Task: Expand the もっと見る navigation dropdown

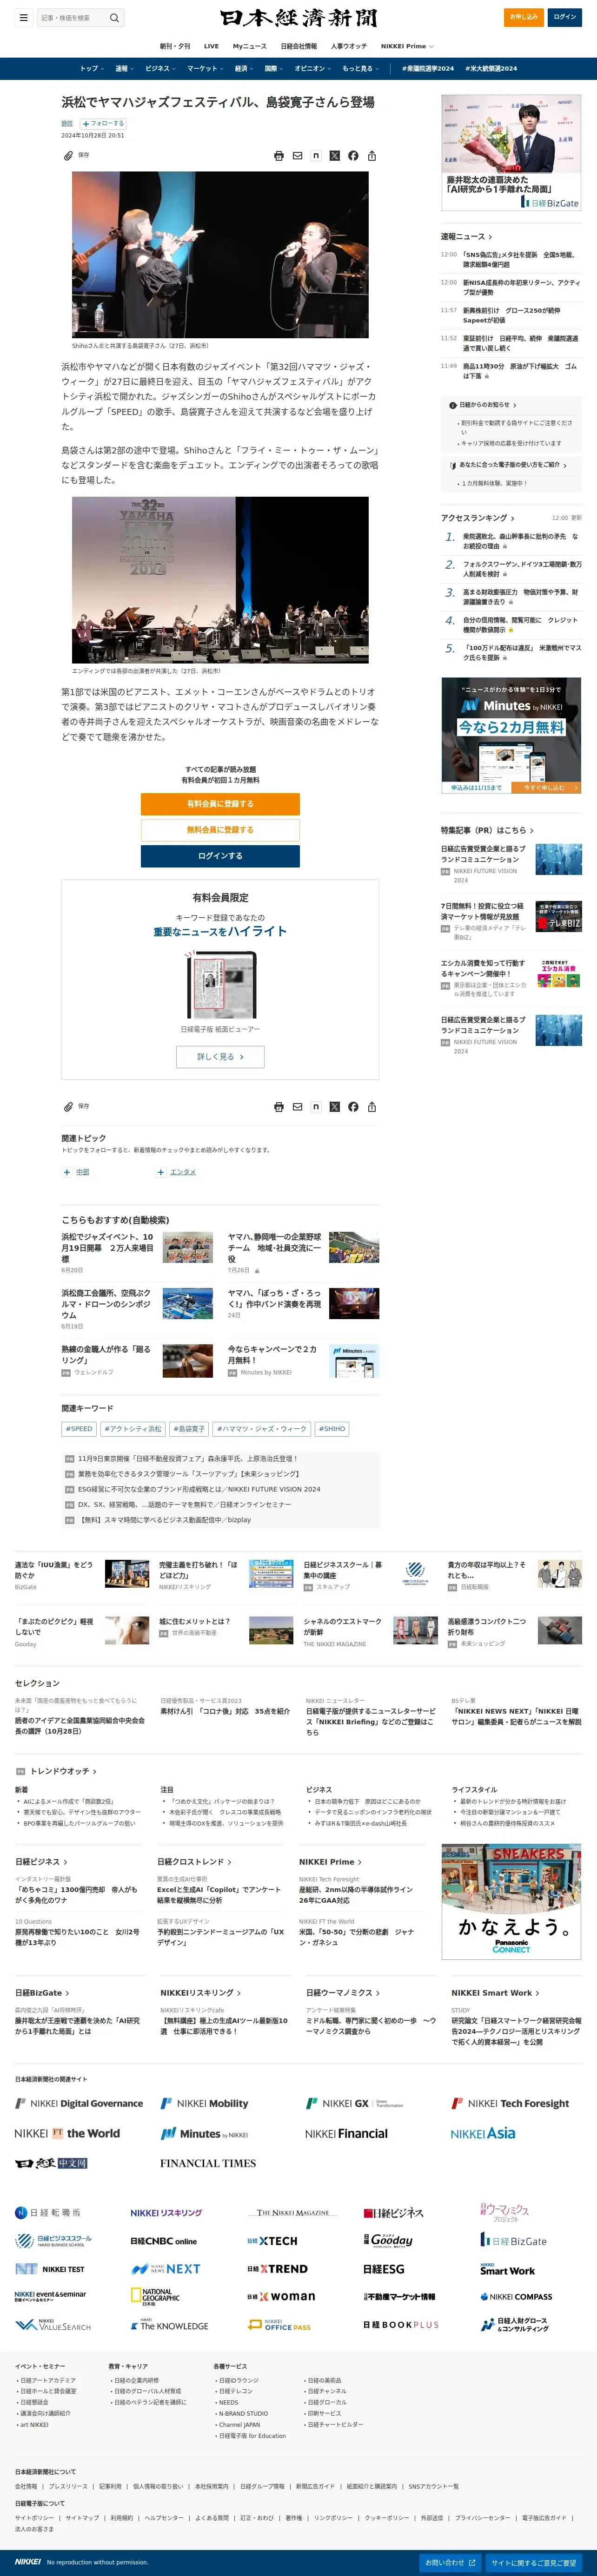Action: click(x=360, y=69)
